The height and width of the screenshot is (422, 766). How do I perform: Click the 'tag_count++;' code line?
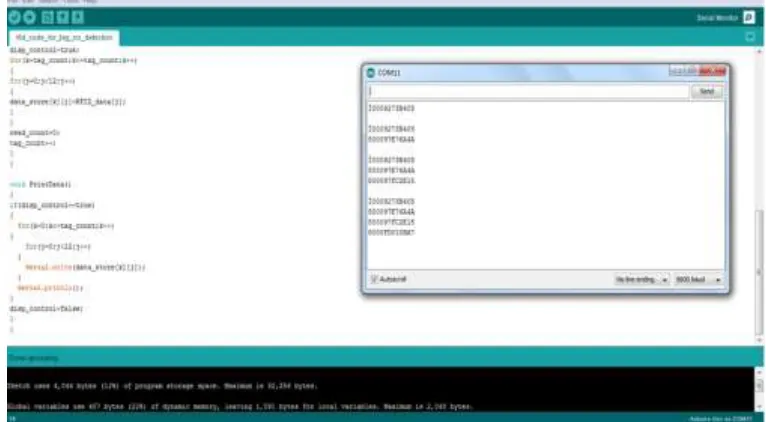pyautogui.click(x=32, y=143)
